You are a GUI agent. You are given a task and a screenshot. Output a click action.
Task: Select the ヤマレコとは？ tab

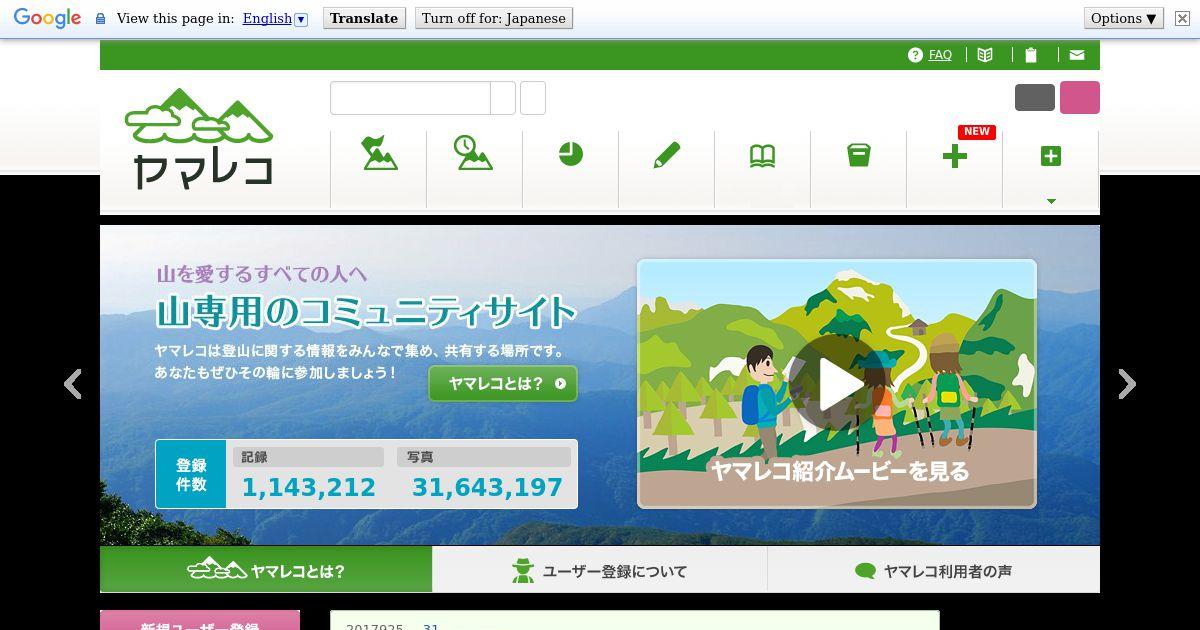[266, 571]
